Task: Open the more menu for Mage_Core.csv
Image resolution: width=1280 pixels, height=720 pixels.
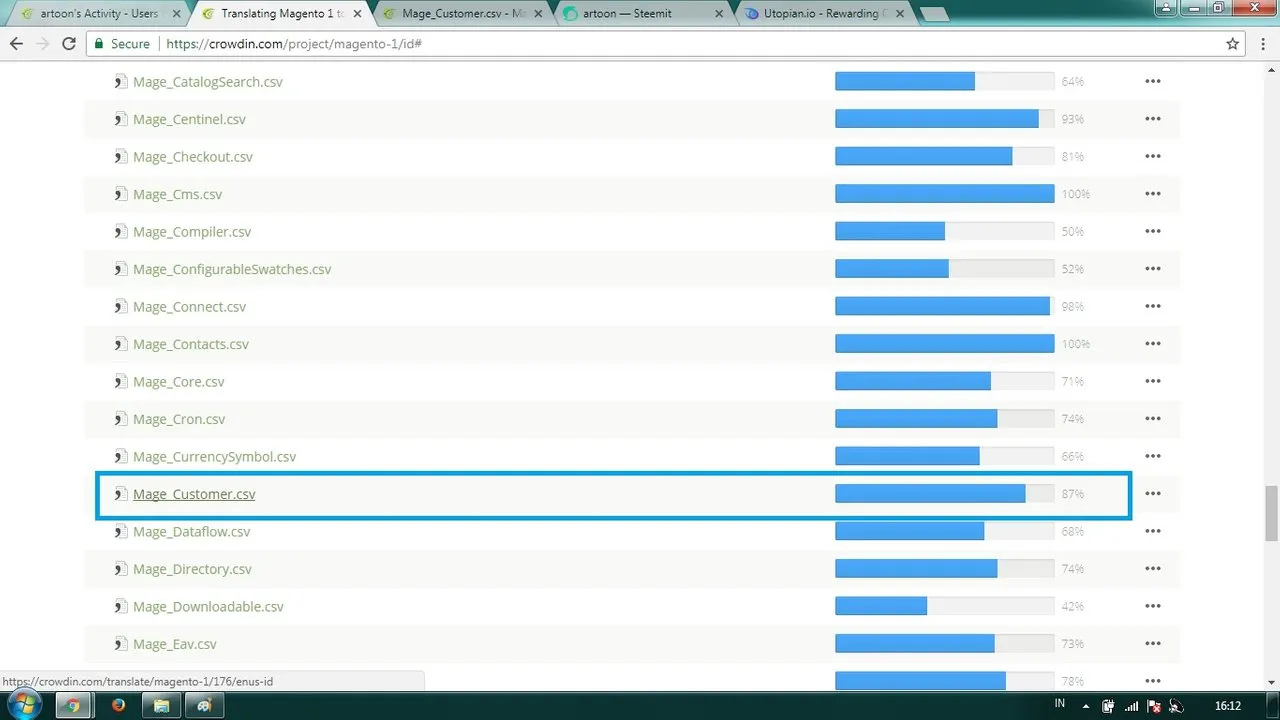Action: click(x=1153, y=382)
